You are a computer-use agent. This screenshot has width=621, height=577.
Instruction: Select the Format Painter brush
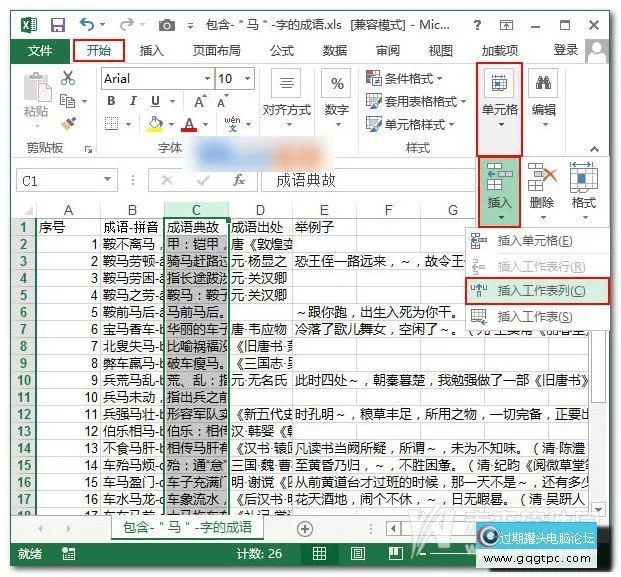69,124
